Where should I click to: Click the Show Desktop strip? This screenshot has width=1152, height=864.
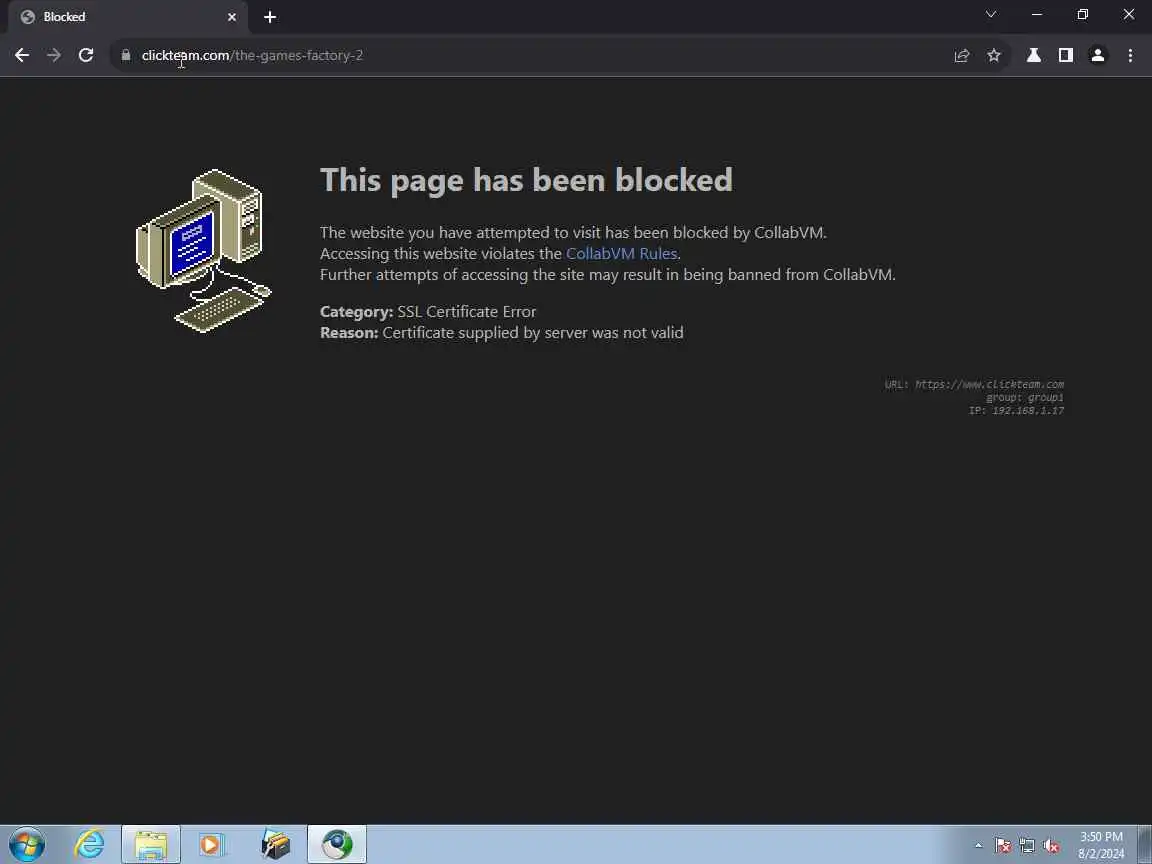tap(1145, 844)
